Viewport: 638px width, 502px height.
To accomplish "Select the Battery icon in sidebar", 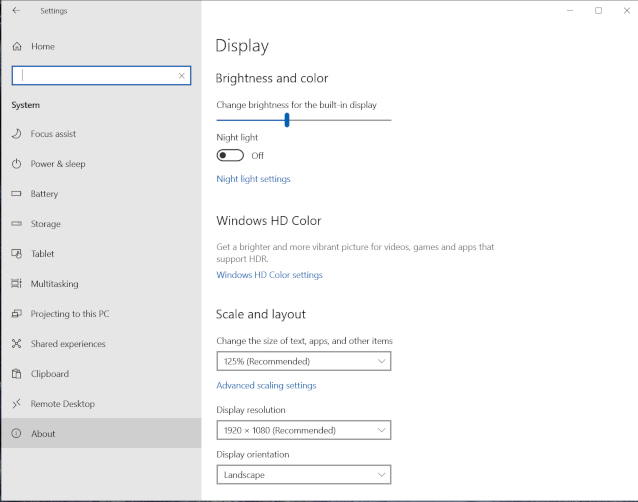I will click(x=17, y=194).
